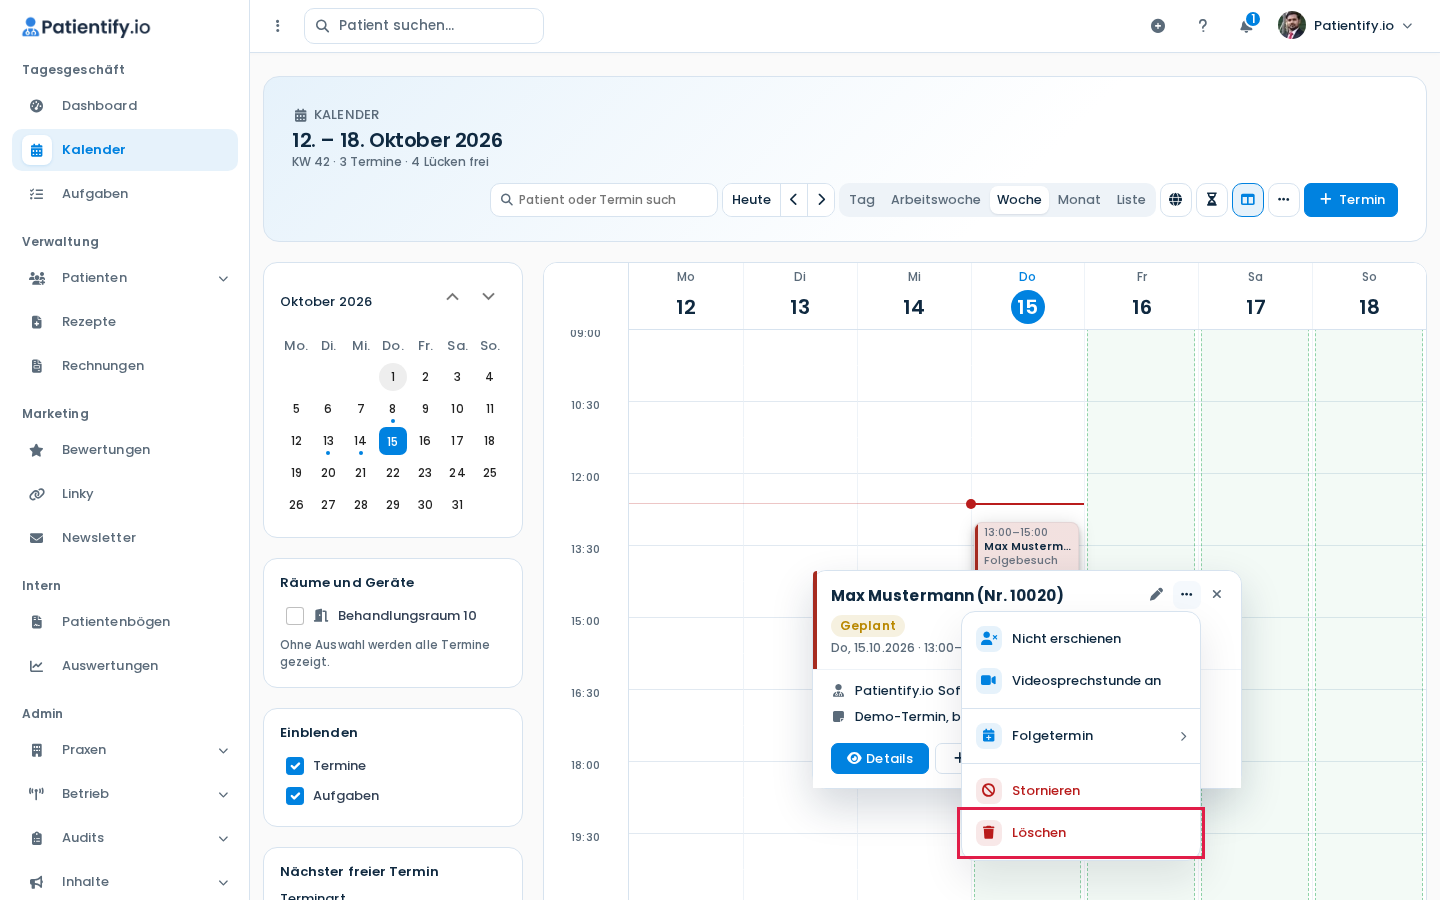Toggle the sidebar layout icon in calendar toolbar
The height and width of the screenshot is (900, 1440).
[x=1248, y=200]
